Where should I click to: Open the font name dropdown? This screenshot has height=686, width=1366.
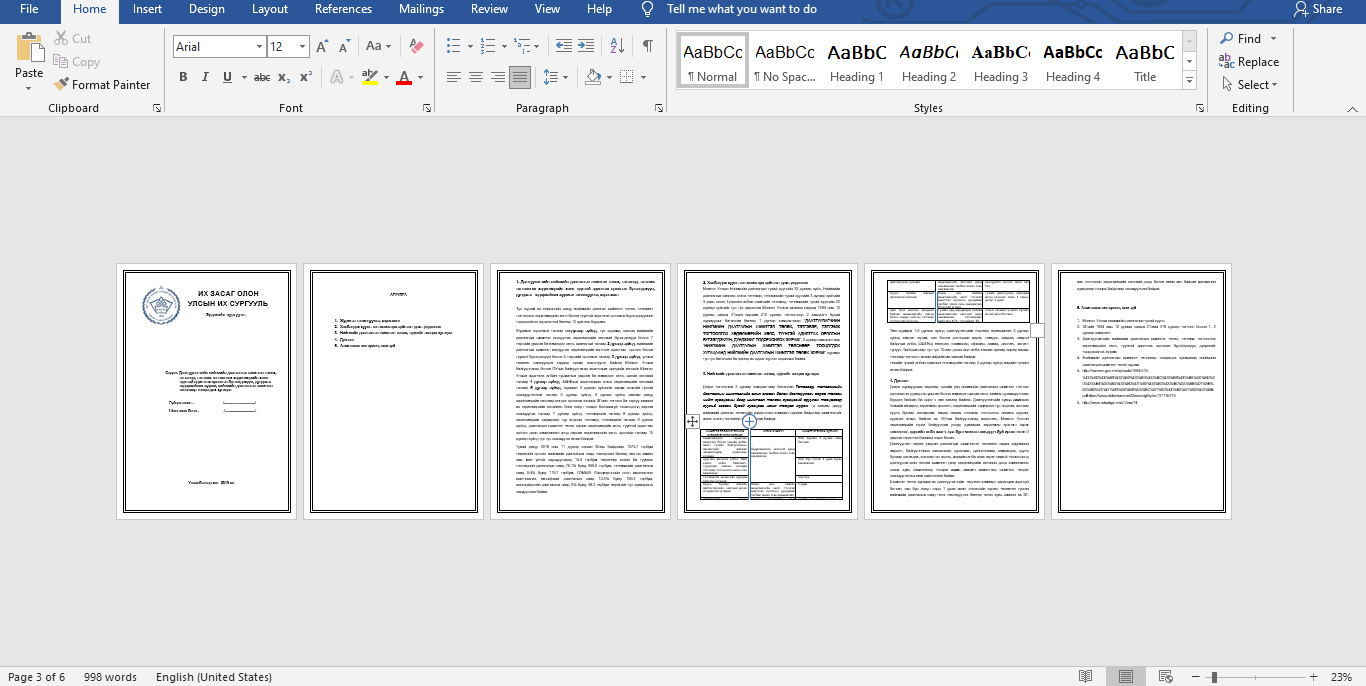[259, 47]
